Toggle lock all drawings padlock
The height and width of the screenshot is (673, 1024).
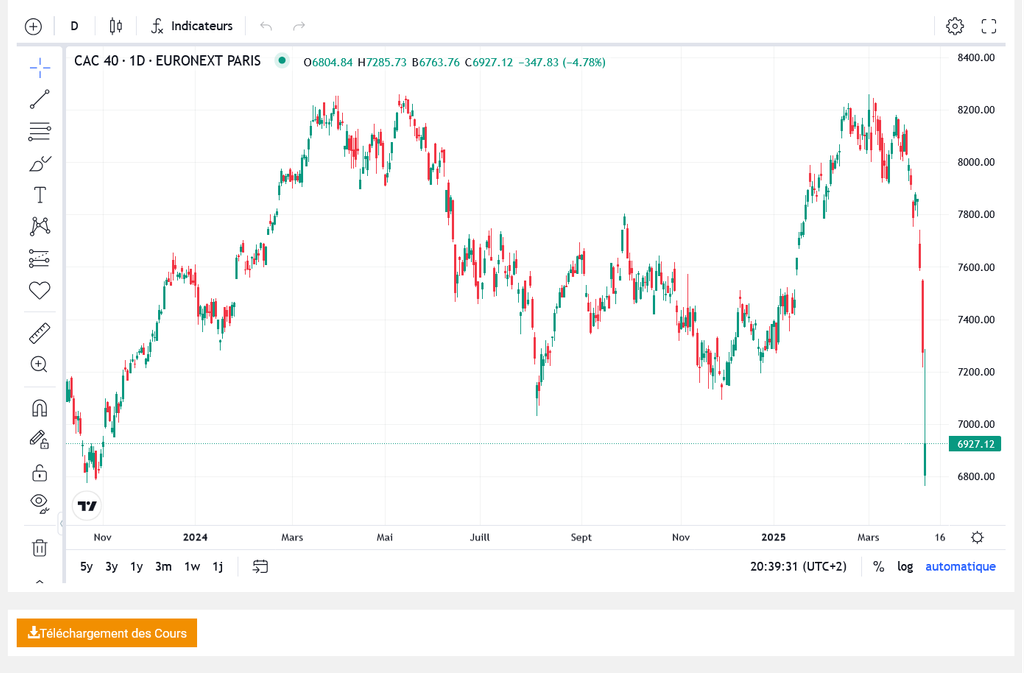40,472
